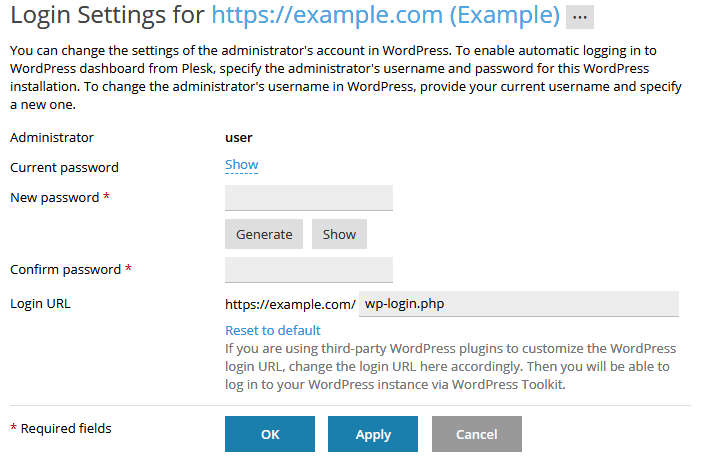Click the Login URL text box
Image resolution: width=705 pixels, height=462 pixels.
pos(518,304)
